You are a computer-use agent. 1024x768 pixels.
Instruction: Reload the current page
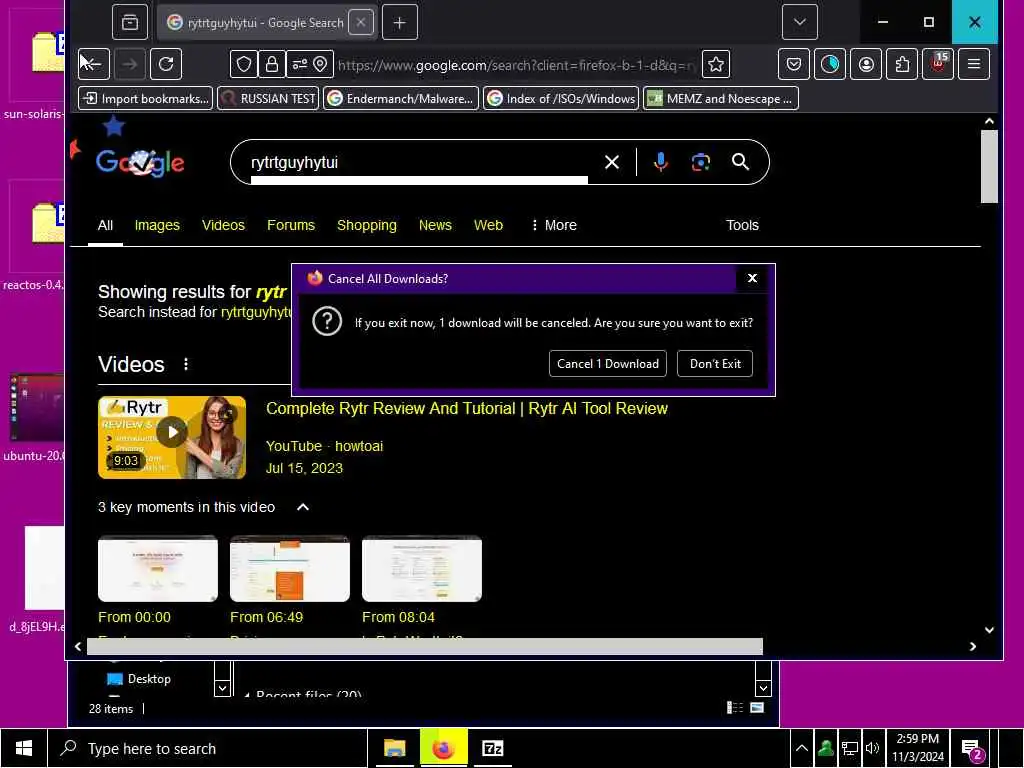click(166, 64)
